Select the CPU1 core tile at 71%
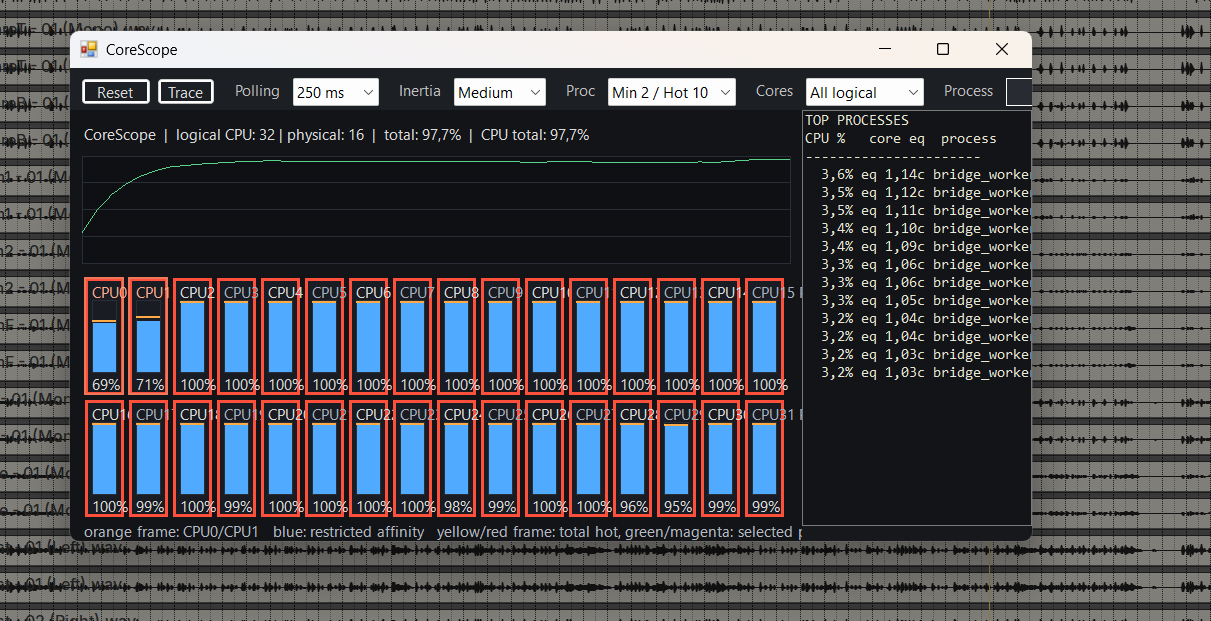The image size is (1211, 621). pyautogui.click(x=149, y=336)
